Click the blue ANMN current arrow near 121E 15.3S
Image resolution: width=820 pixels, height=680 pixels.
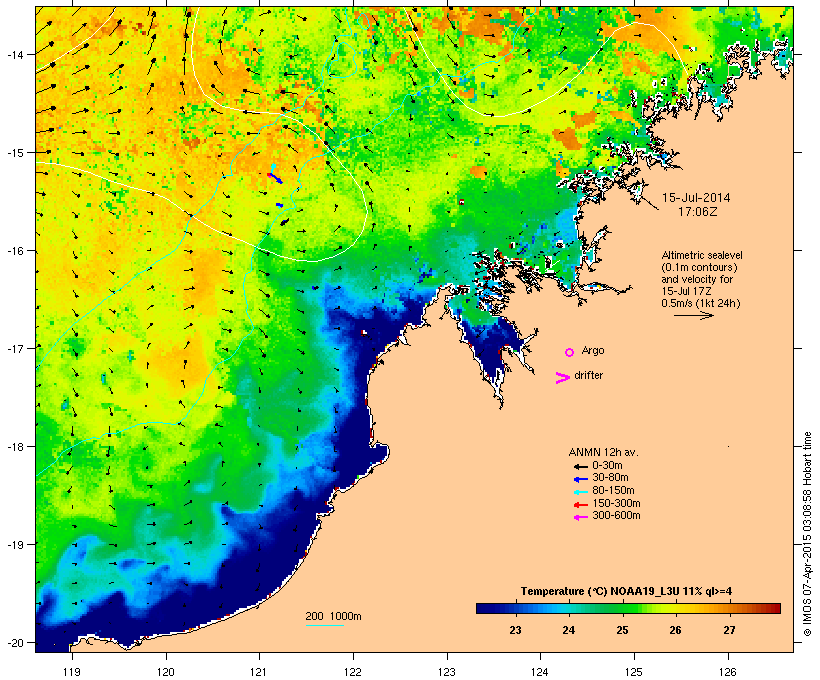pos(277,178)
